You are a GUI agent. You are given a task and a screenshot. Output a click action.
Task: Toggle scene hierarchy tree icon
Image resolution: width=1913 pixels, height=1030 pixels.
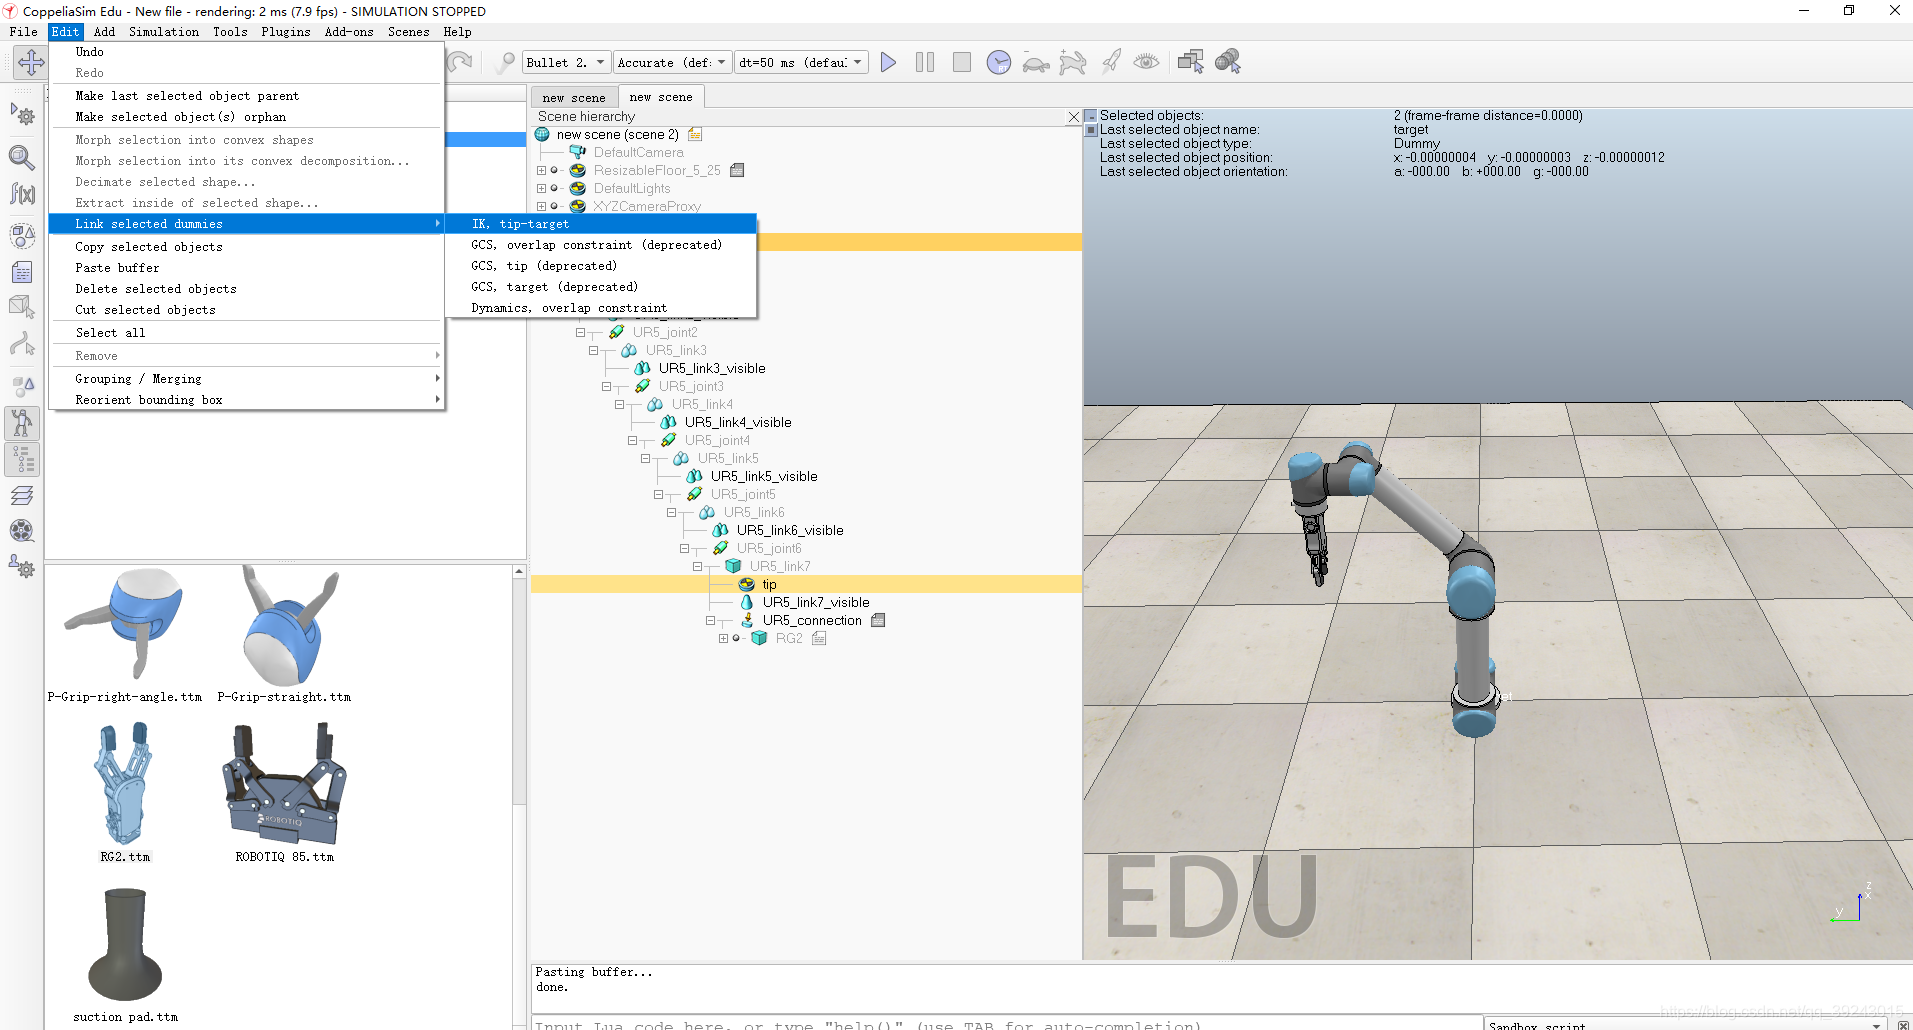coord(22,459)
